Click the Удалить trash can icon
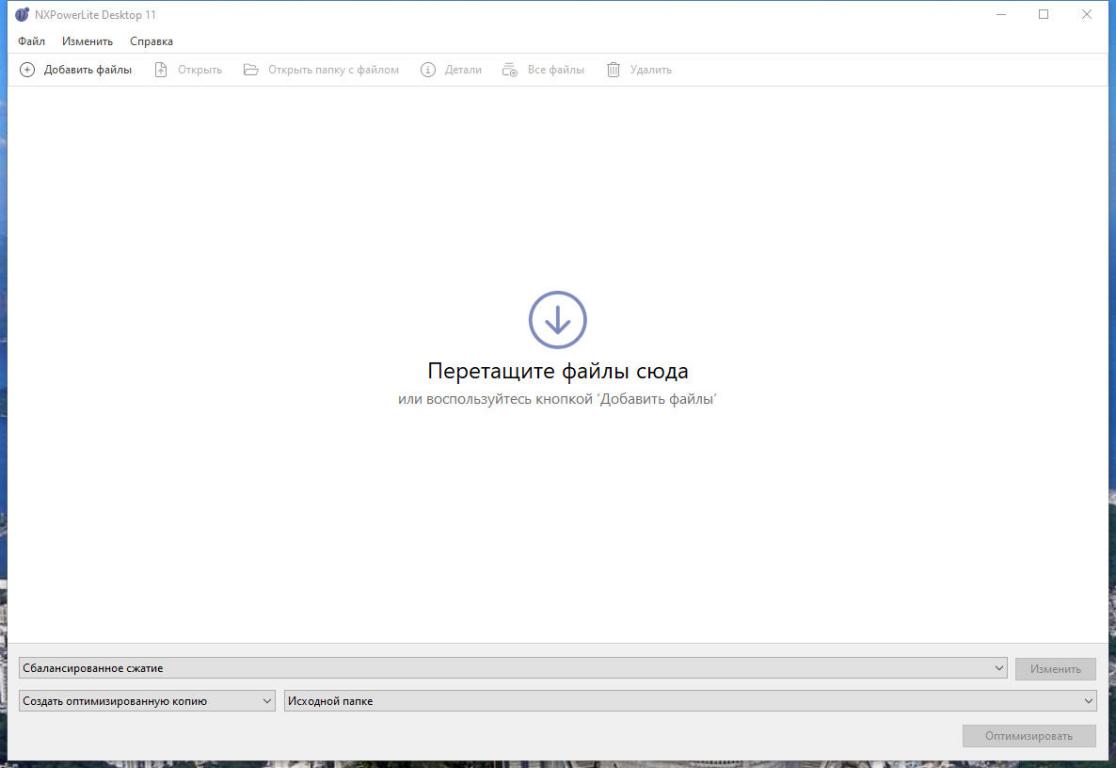The width and height of the screenshot is (1116, 768). [614, 70]
